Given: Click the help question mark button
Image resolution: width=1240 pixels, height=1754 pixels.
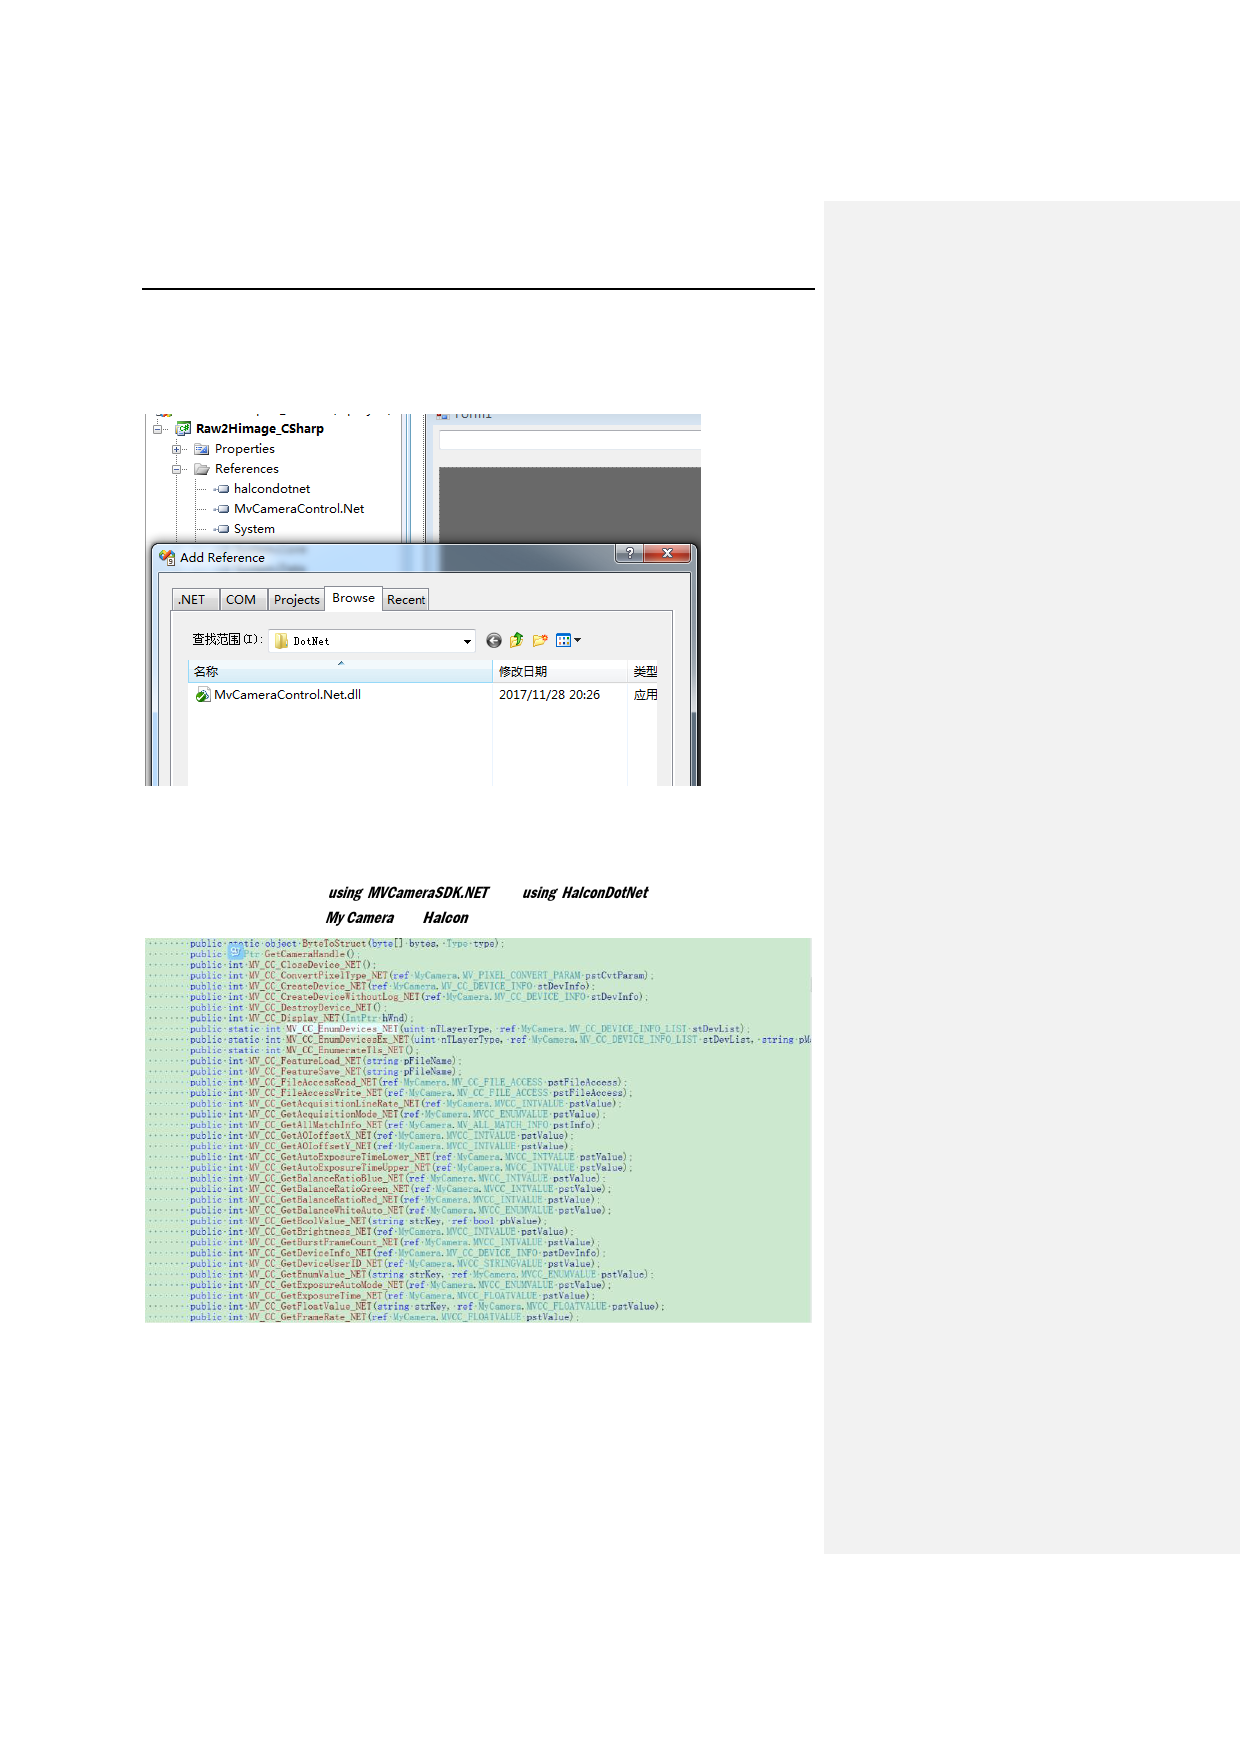Looking at the screenshot, I should (629, 554).
